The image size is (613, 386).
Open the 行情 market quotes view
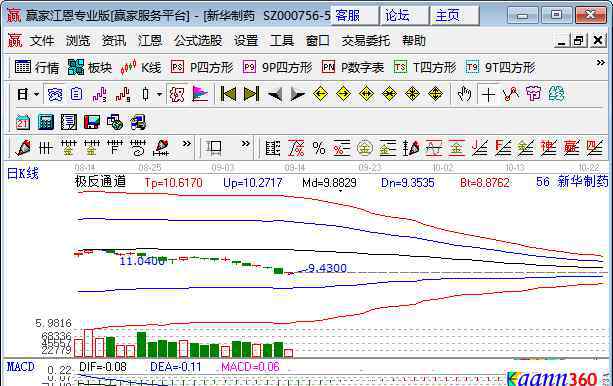point(37,67)
